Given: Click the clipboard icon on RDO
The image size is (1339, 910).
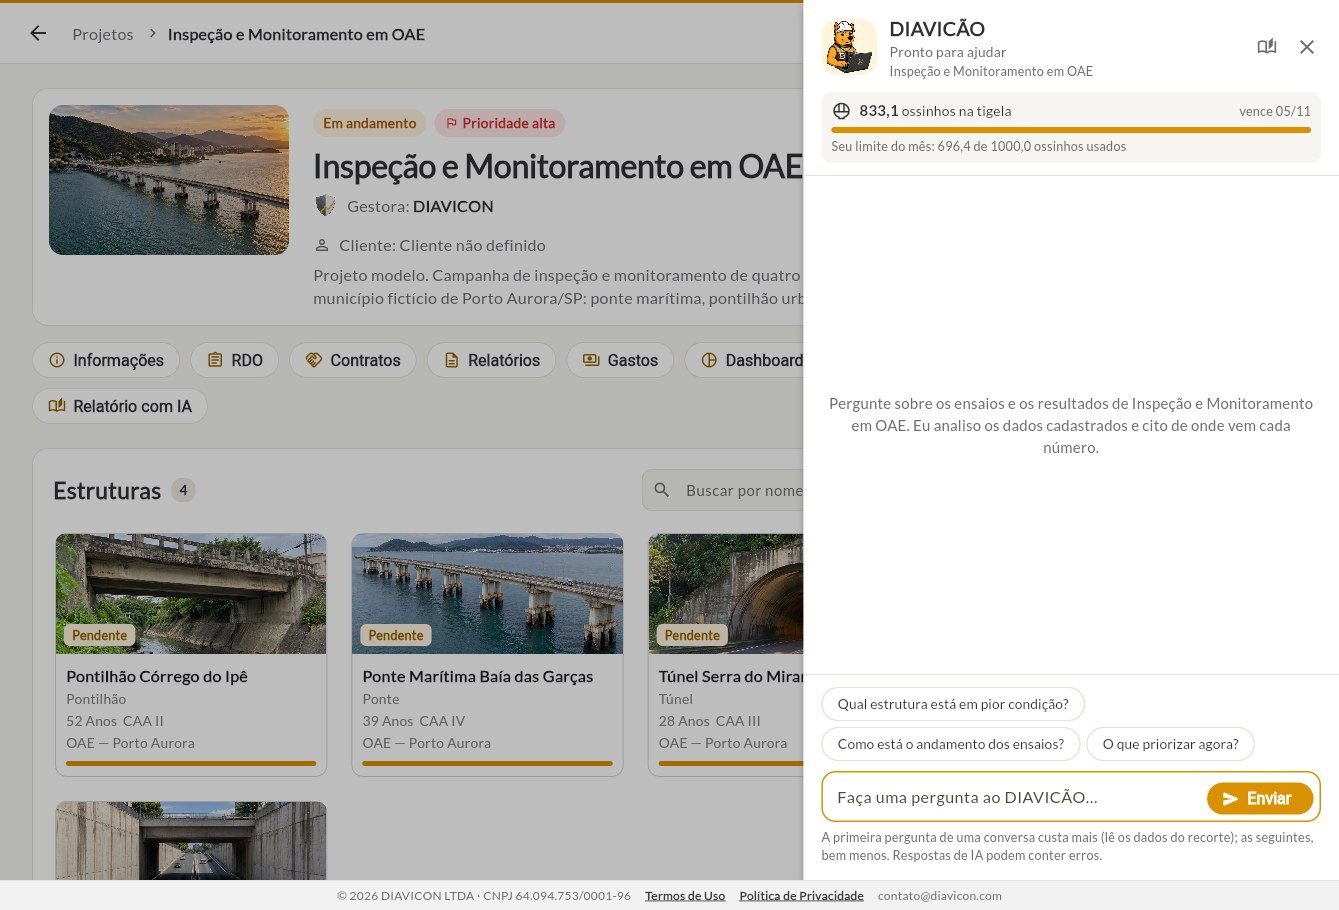Looking at the screenshot, I should (x=215, y=360).
